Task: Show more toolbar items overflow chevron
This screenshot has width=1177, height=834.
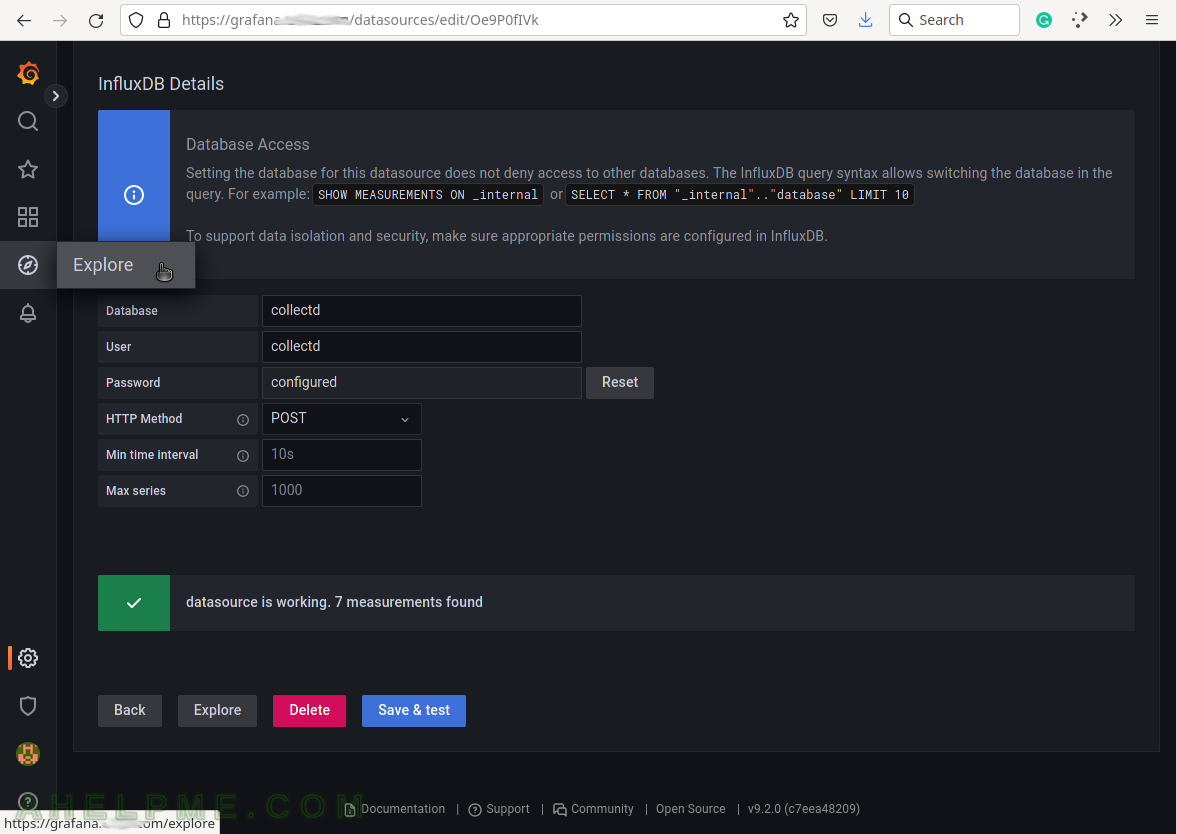Action: [1115, 20]
